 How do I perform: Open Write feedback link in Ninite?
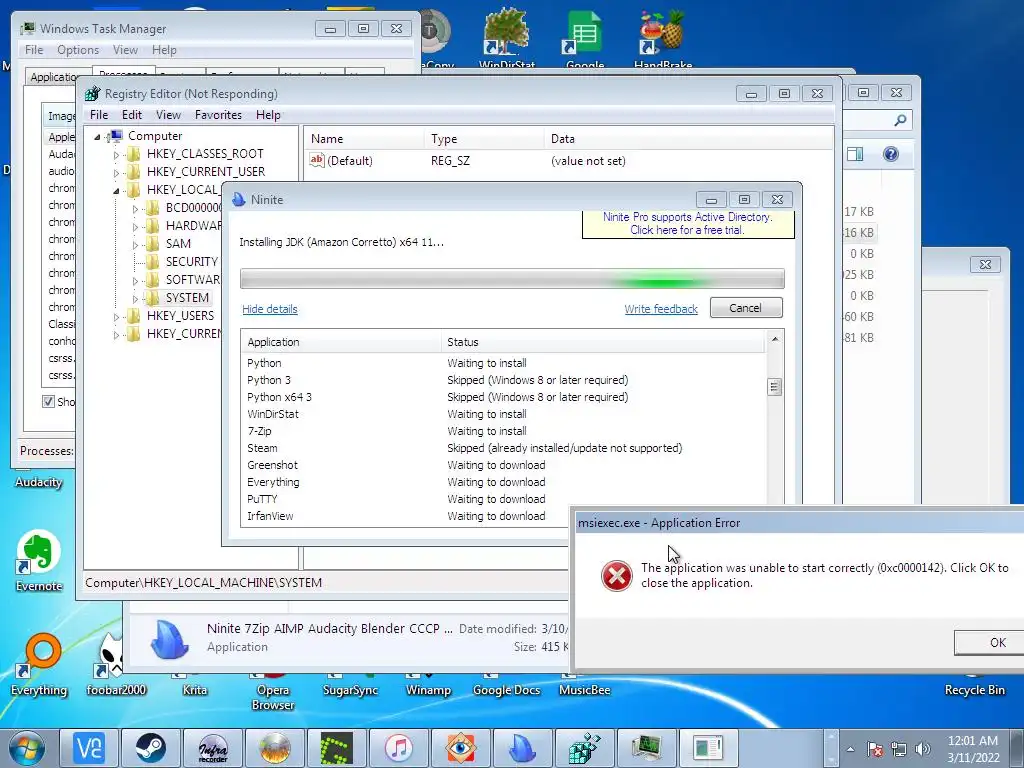pos(661,309)
